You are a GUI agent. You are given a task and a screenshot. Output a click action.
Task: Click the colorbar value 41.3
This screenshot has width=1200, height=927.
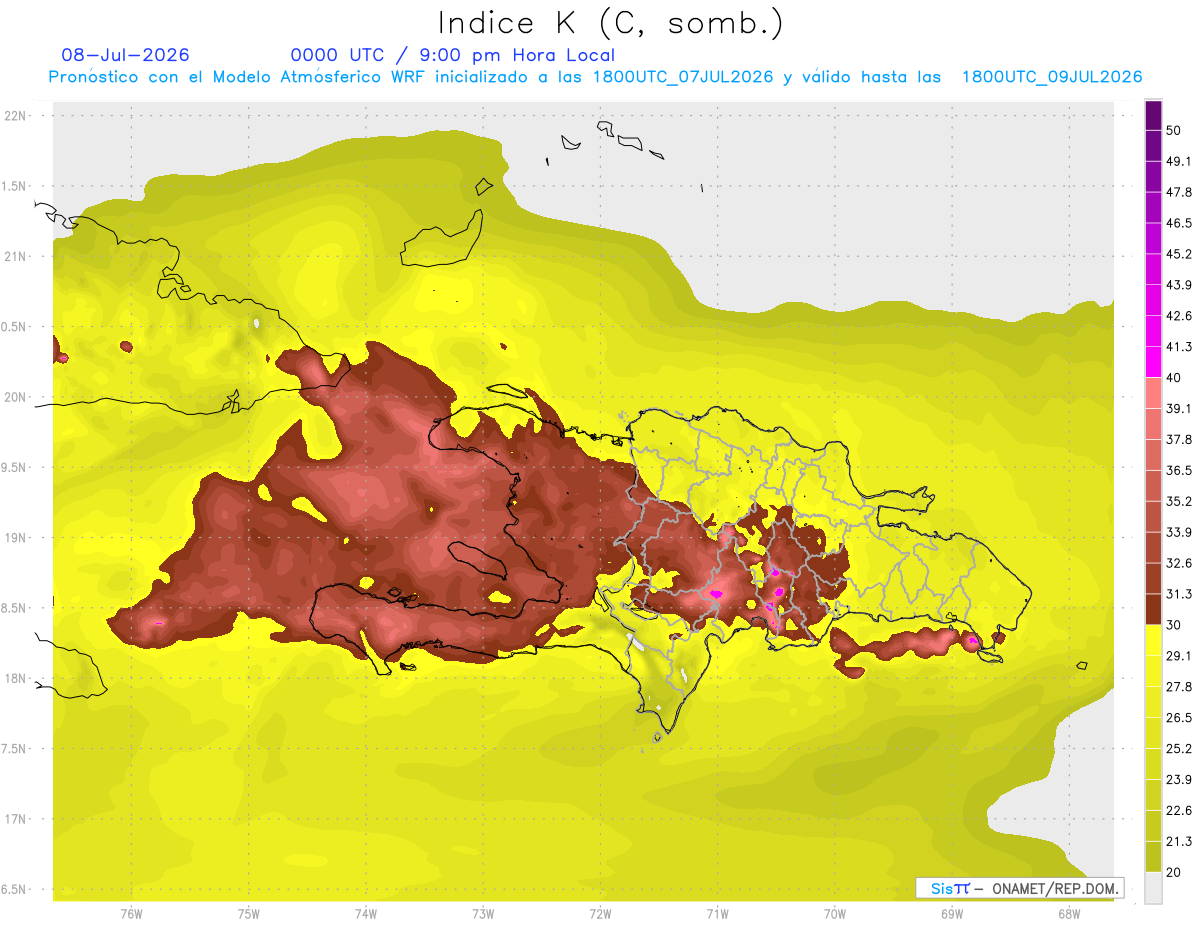[x=1178, y=347]
